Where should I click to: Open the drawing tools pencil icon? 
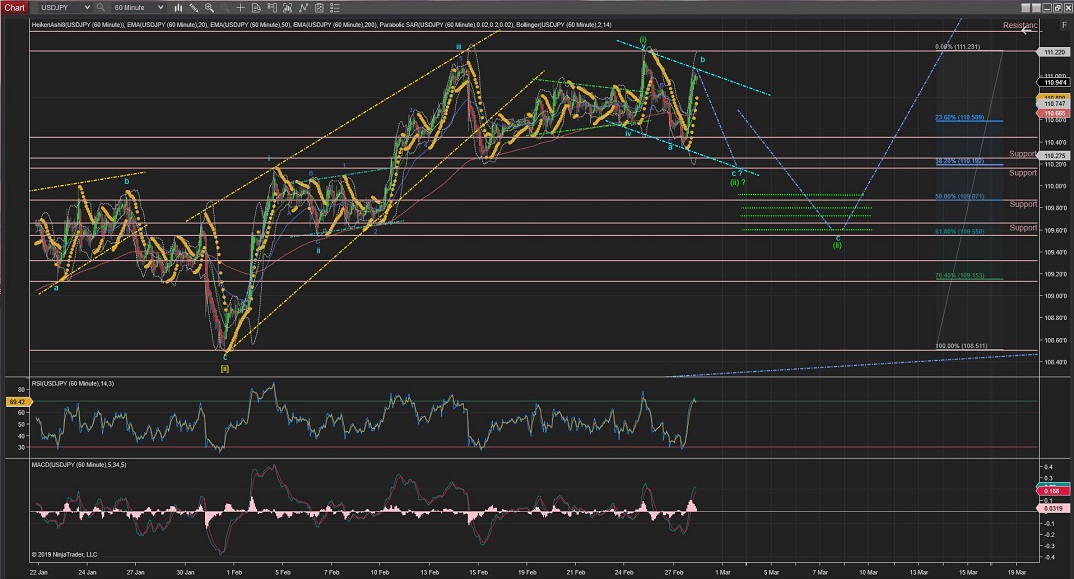(x=193, y=8)
